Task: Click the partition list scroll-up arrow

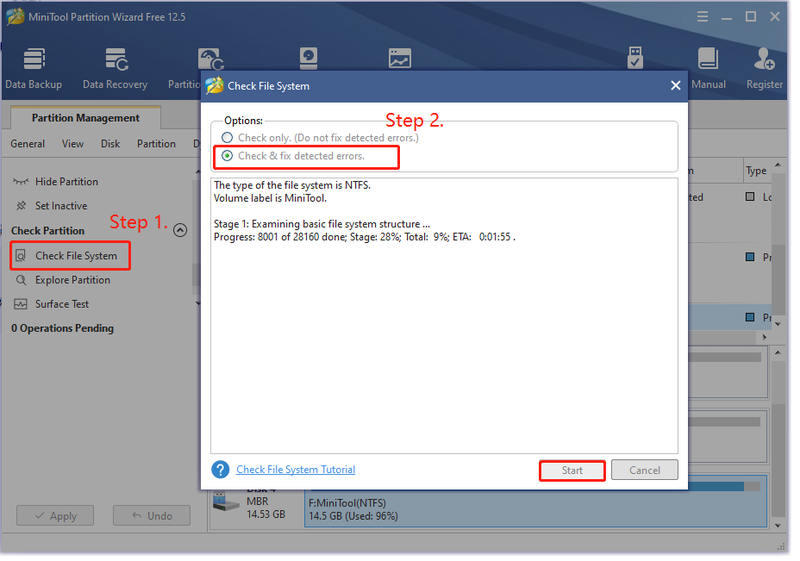Action: [x=778, y=165]
